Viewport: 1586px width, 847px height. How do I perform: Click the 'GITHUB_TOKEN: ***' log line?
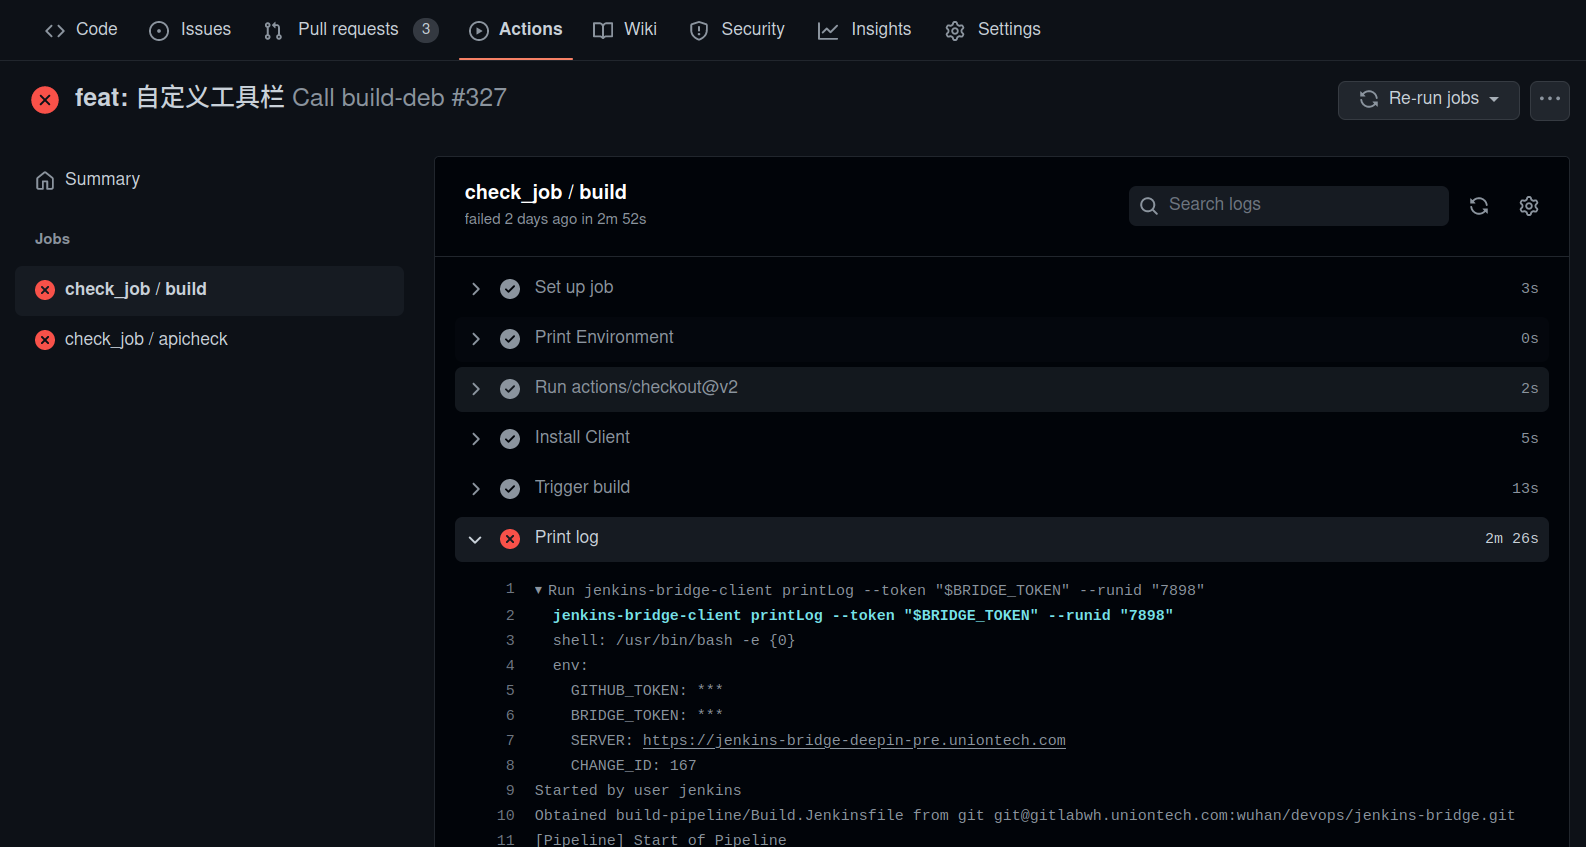coord(646,690)
